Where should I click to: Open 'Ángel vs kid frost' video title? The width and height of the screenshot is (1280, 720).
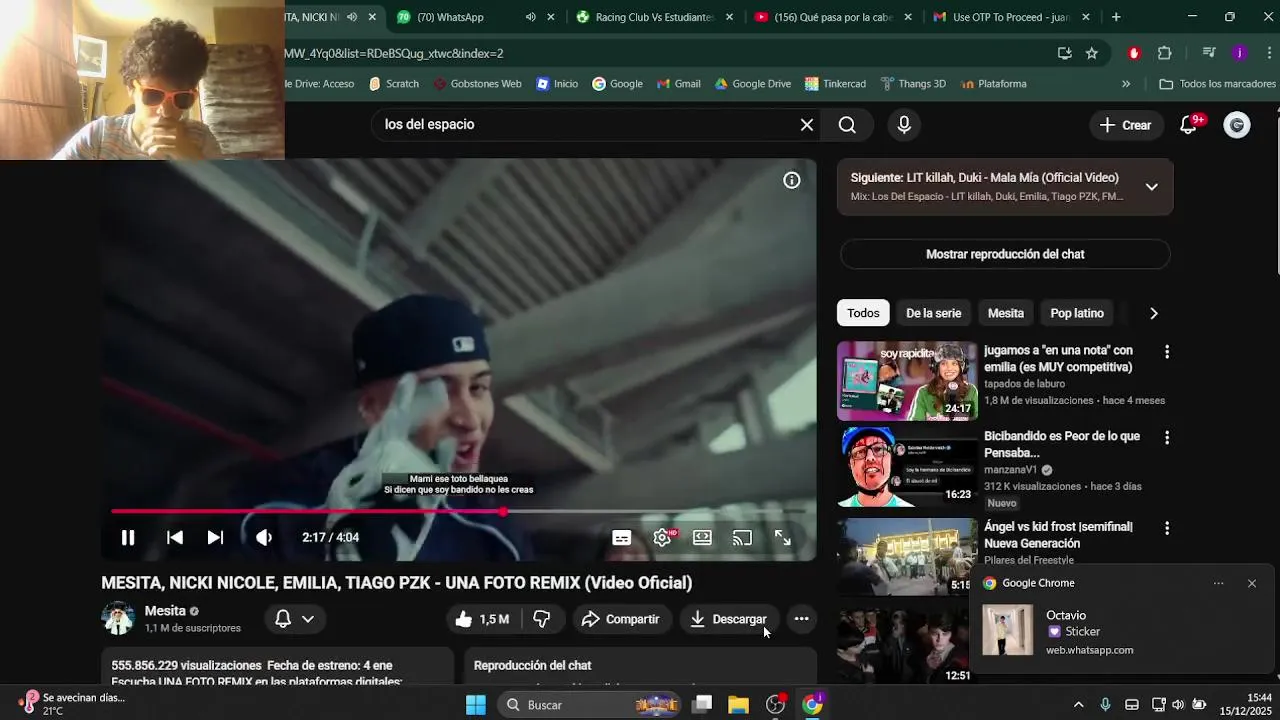pos(1058,535)
